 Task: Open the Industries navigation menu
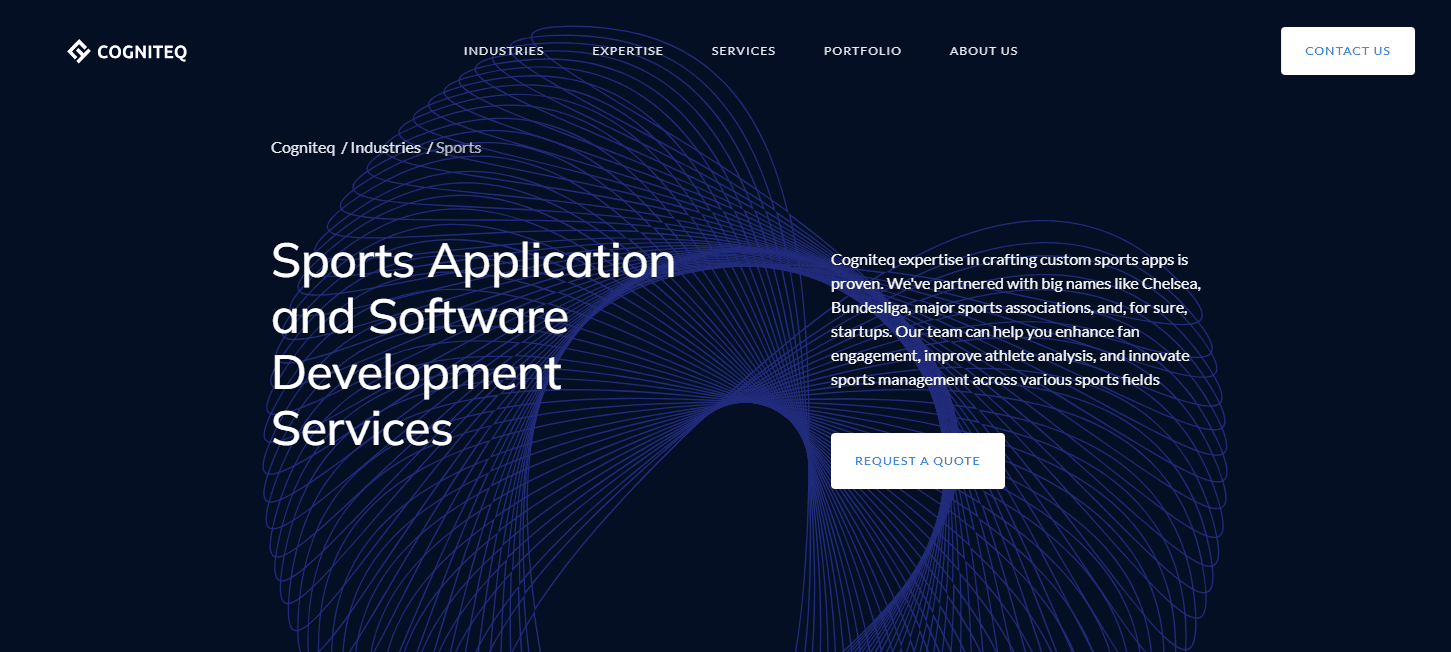[504, 51]
